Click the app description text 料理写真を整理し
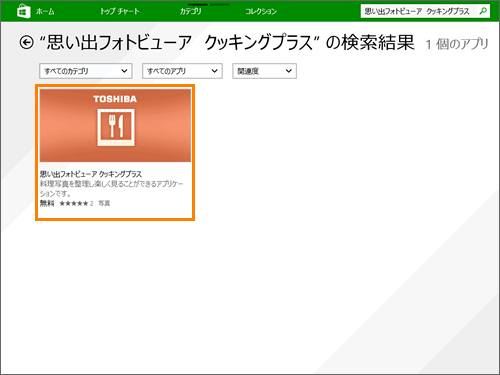The height and width of the screenshot is (375, 500). (111, 188)
